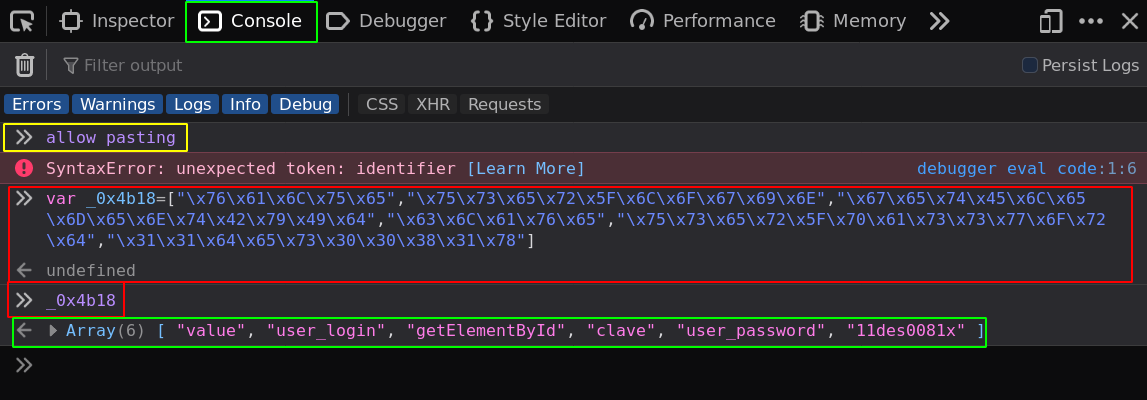Open the Style Editor tab
The width and height of the screenshot is (1147, 400).
point(539,21)
